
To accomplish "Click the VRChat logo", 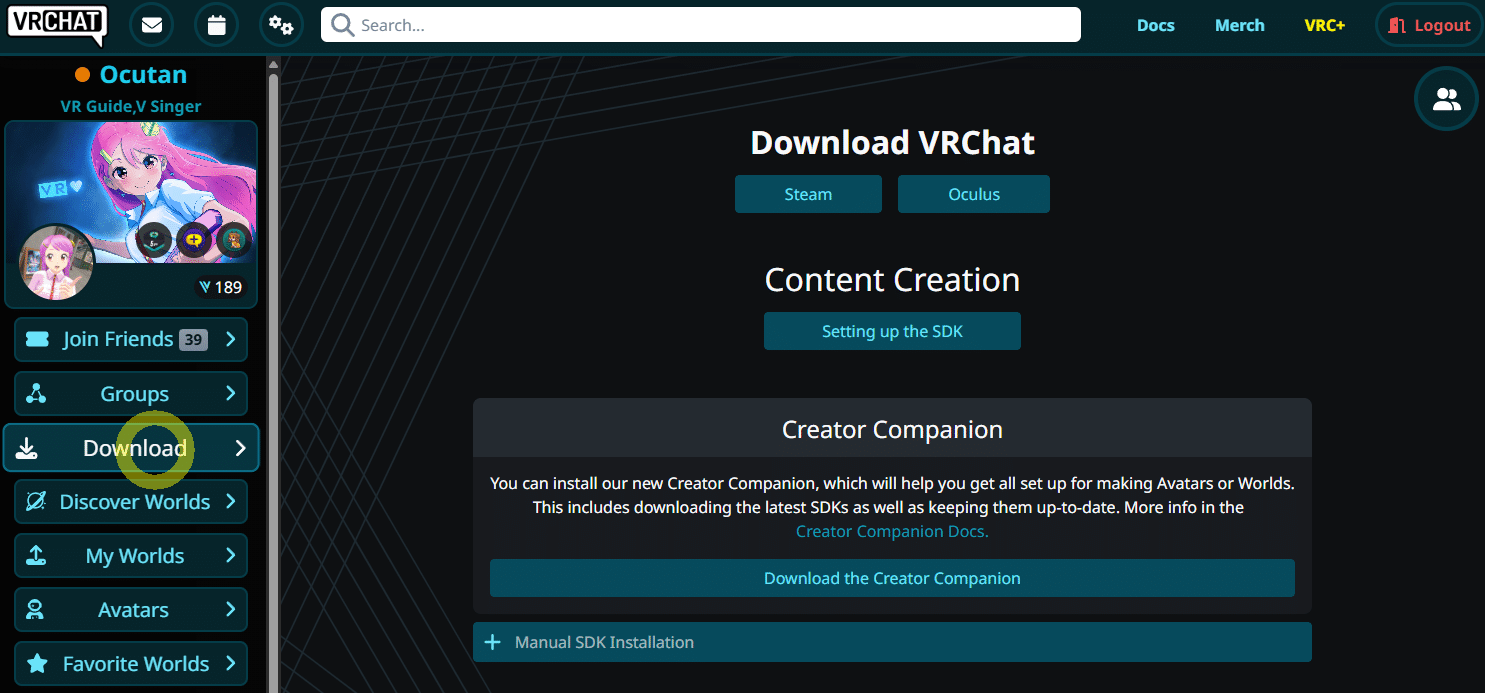I will click(x=57, y=25).
